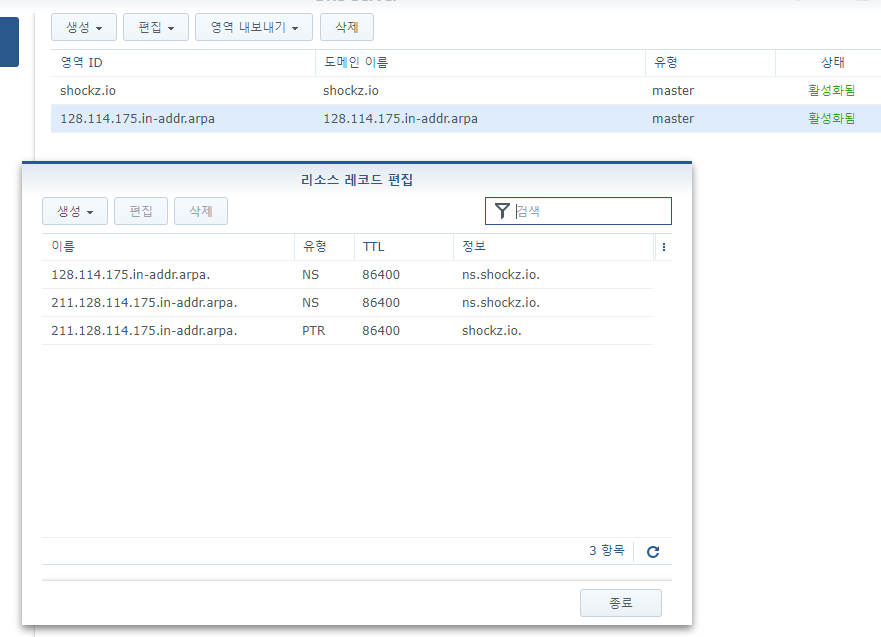Select the shockz.io zone row
Image resolution: width=881 pixels, height=637 pixels.
tap(300, 91)
